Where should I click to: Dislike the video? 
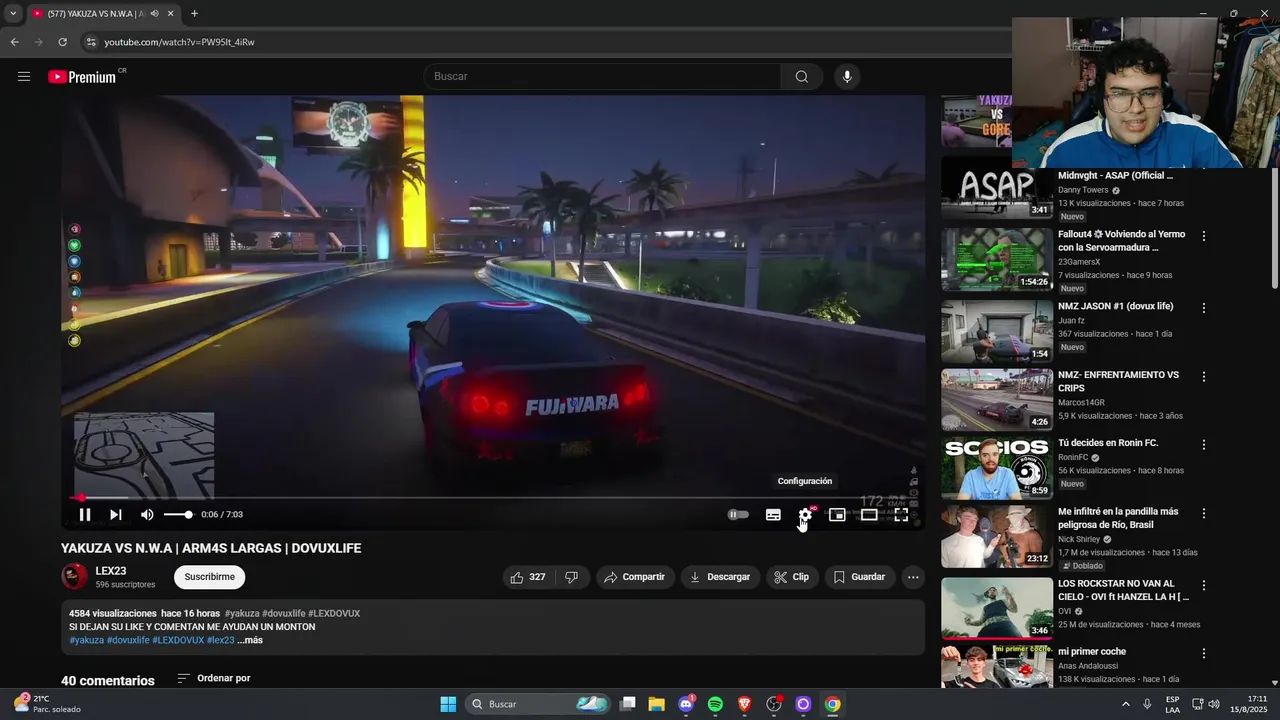pyautogui.click(x=572, y=577)
